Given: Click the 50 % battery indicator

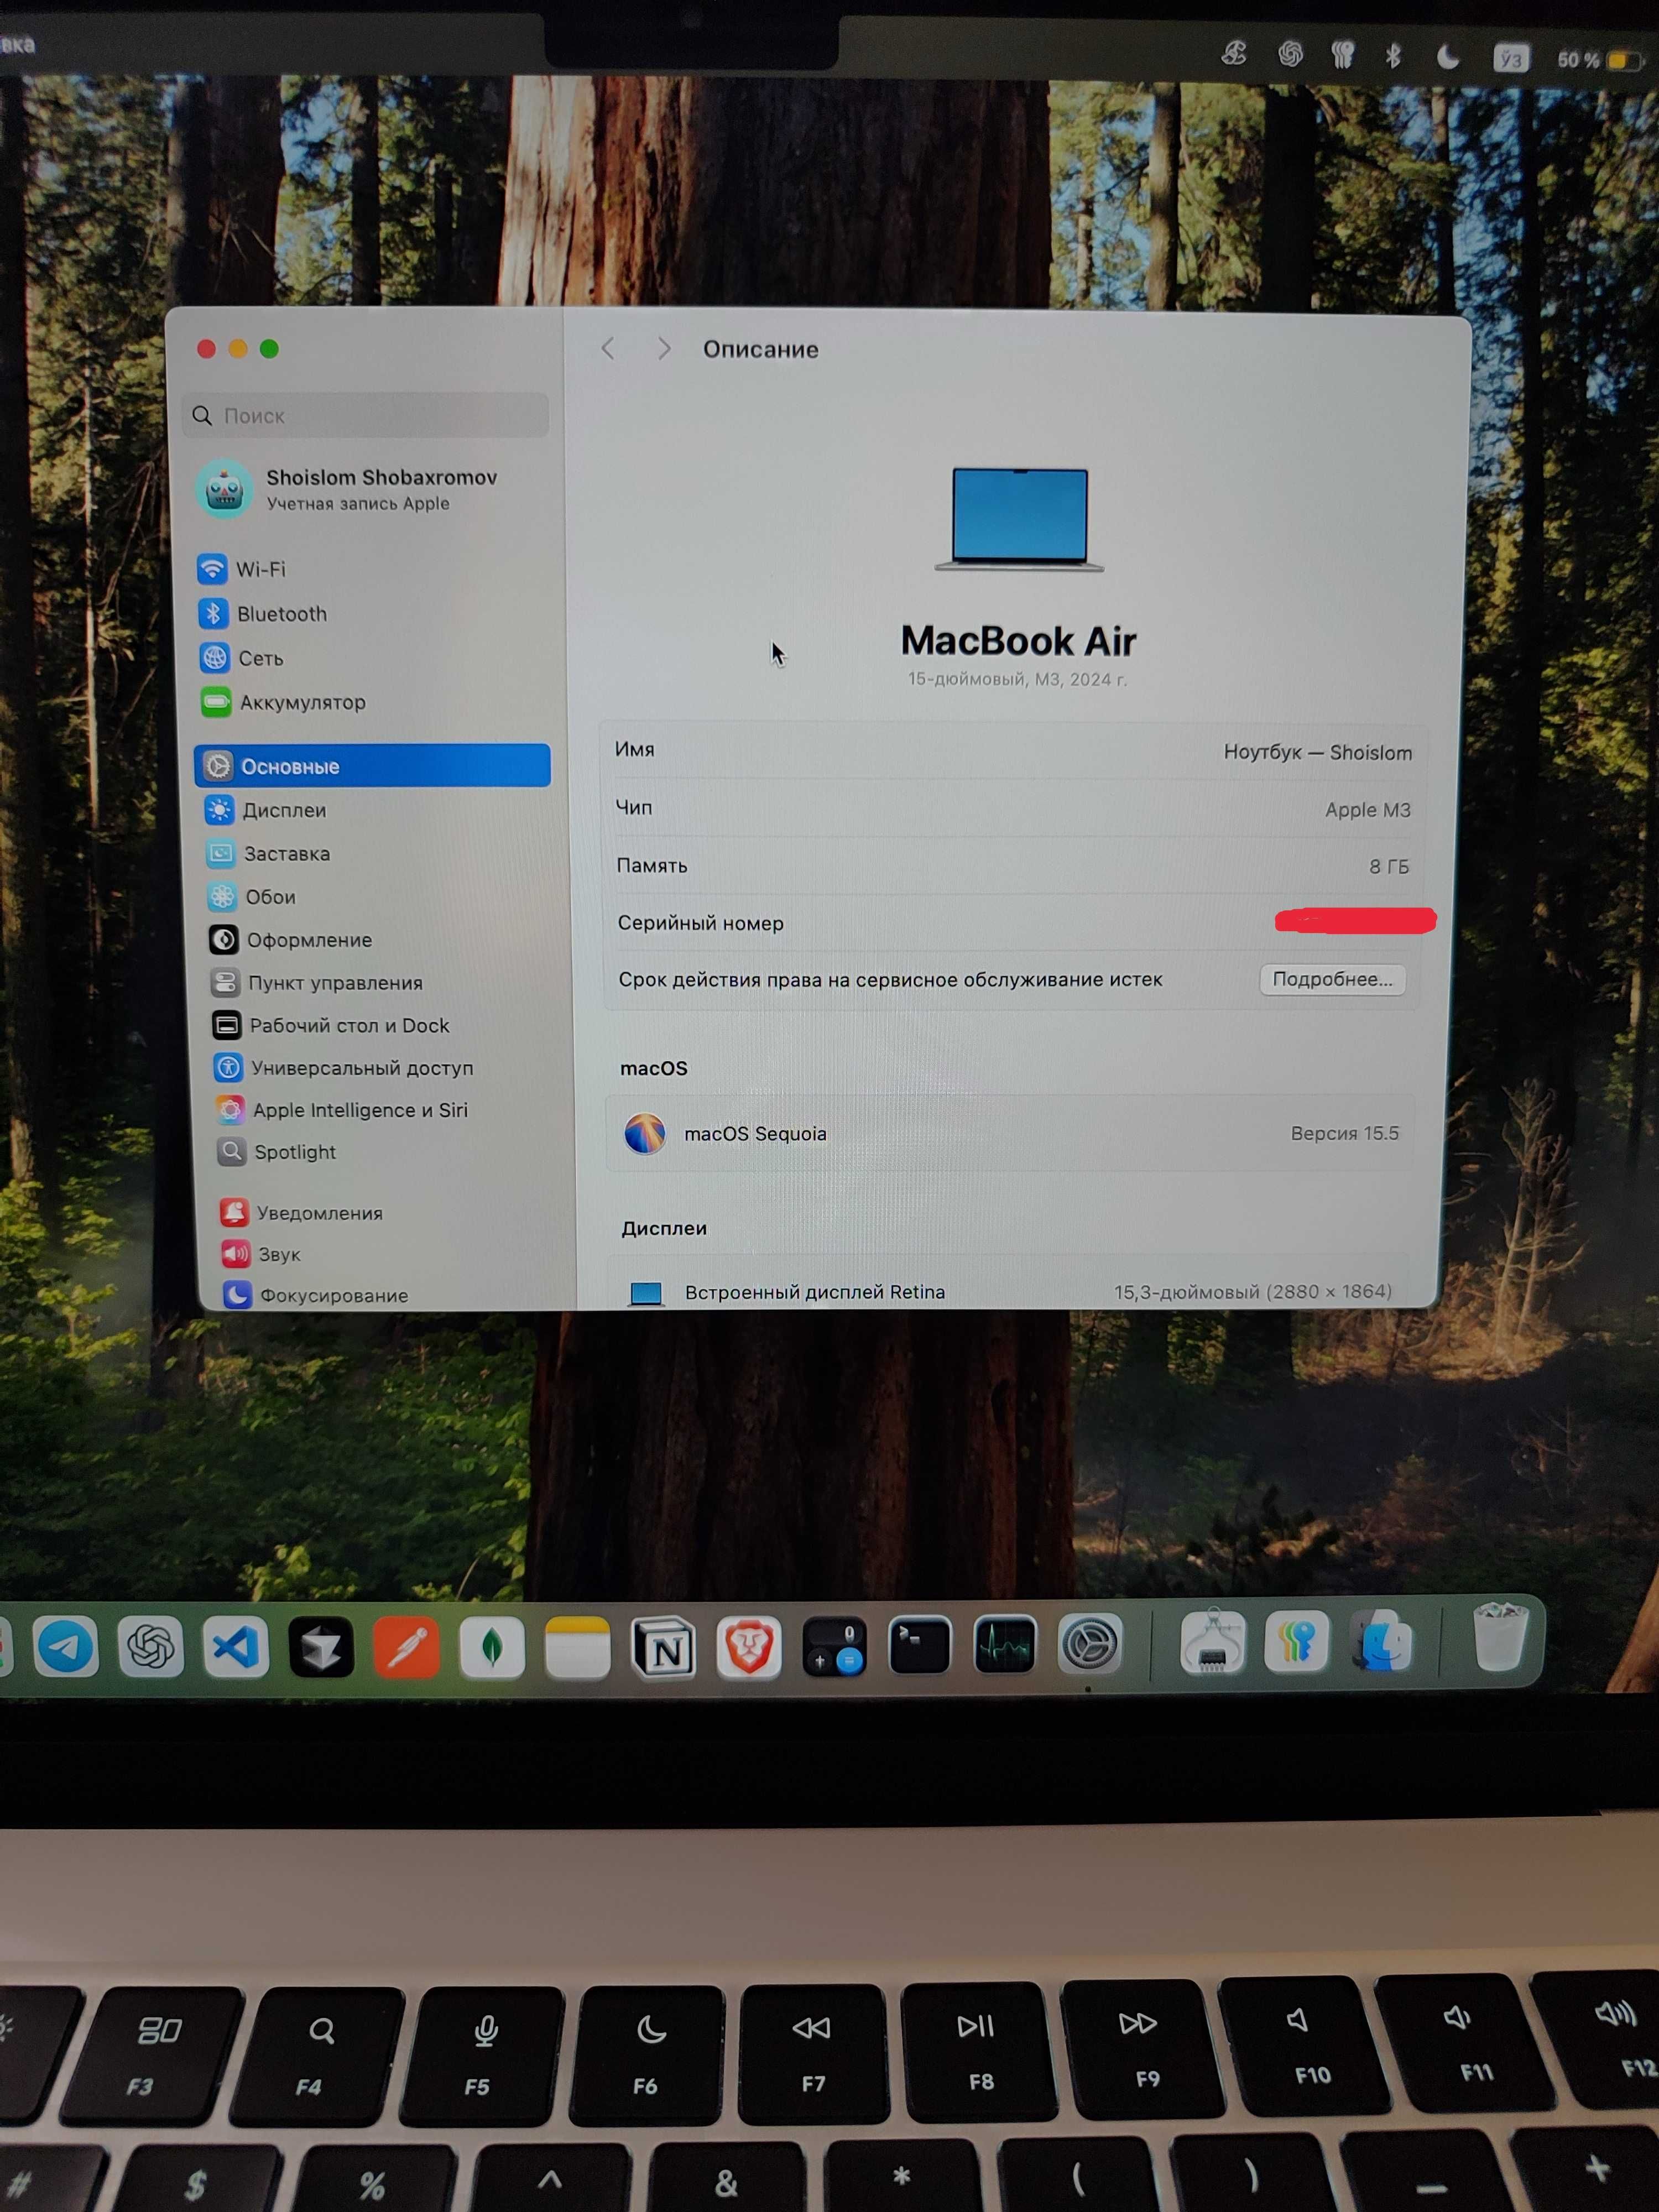Looking at the screenshot, I should [x=1600, y=61].
